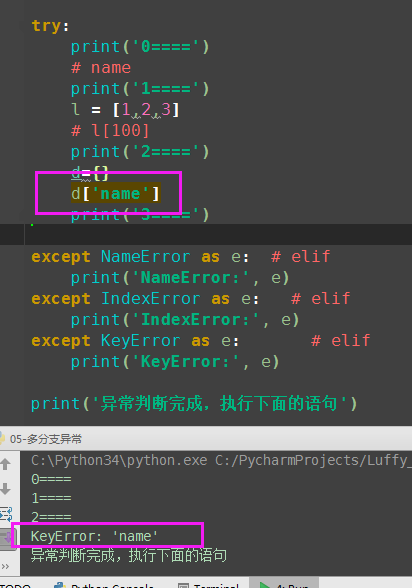Click the green Run play icon at the bottom
412x588 pixels.
coord(265,585)
